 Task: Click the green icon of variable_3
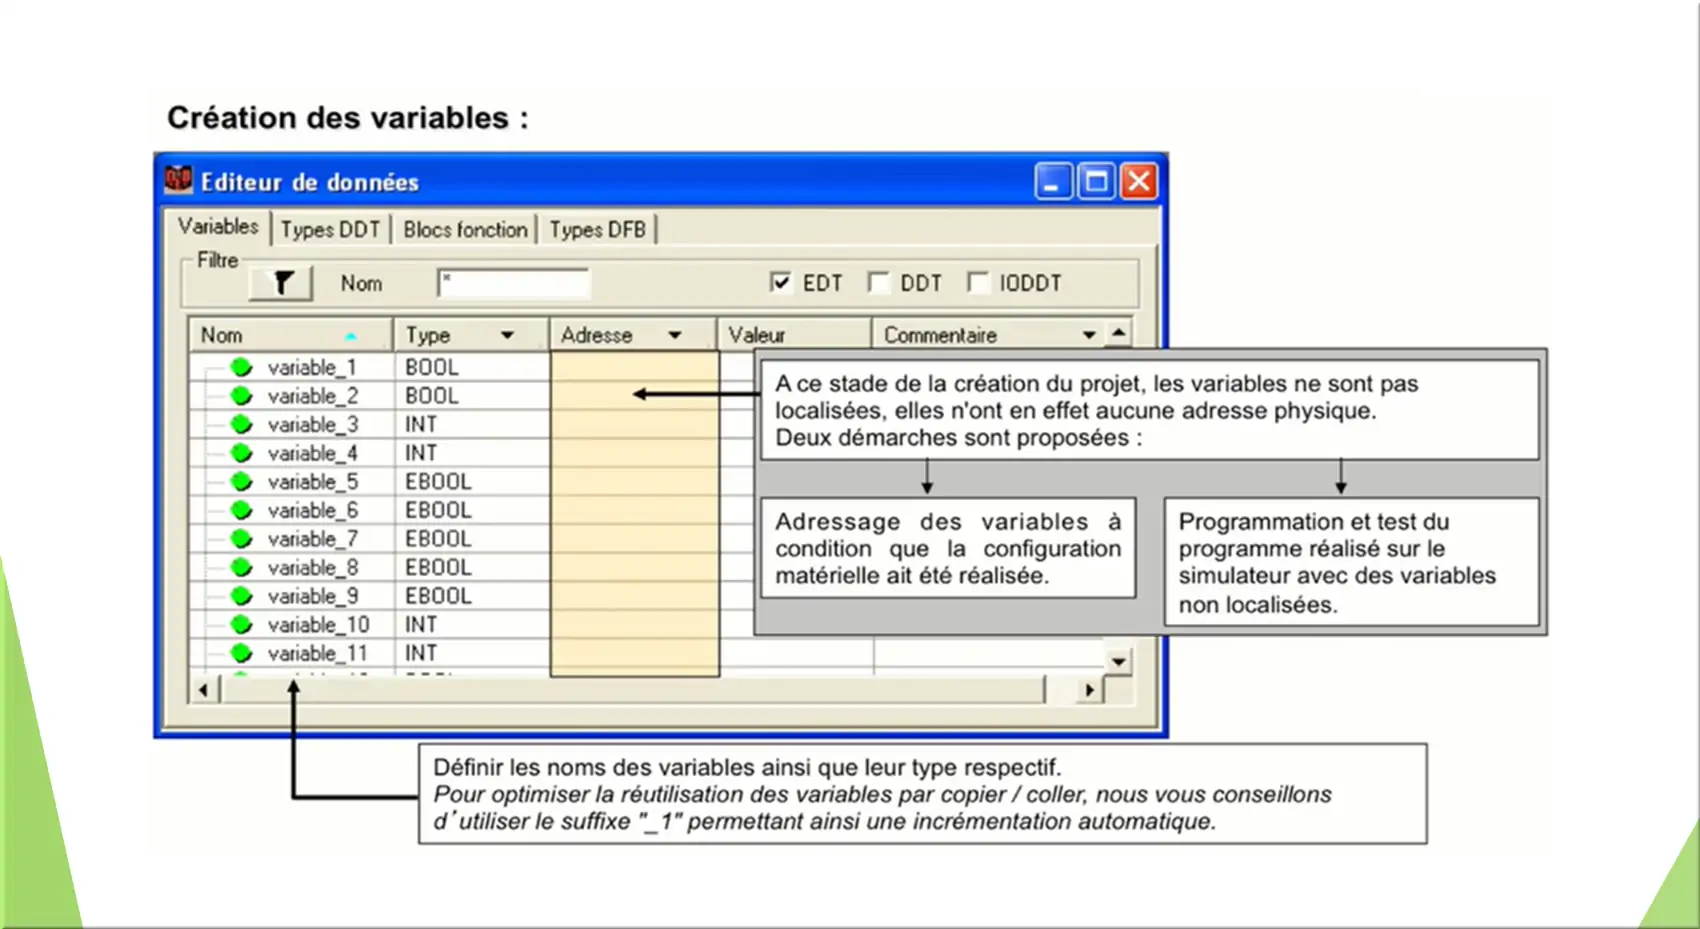(x=241, y=424)
